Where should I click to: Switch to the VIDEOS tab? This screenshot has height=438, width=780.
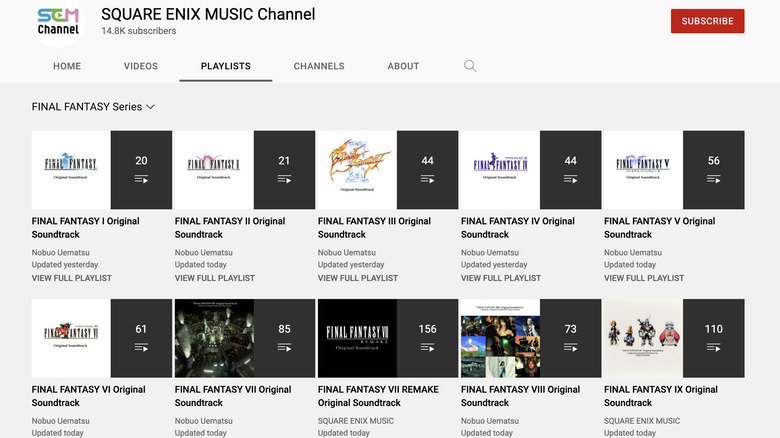(x=141, y=66)
